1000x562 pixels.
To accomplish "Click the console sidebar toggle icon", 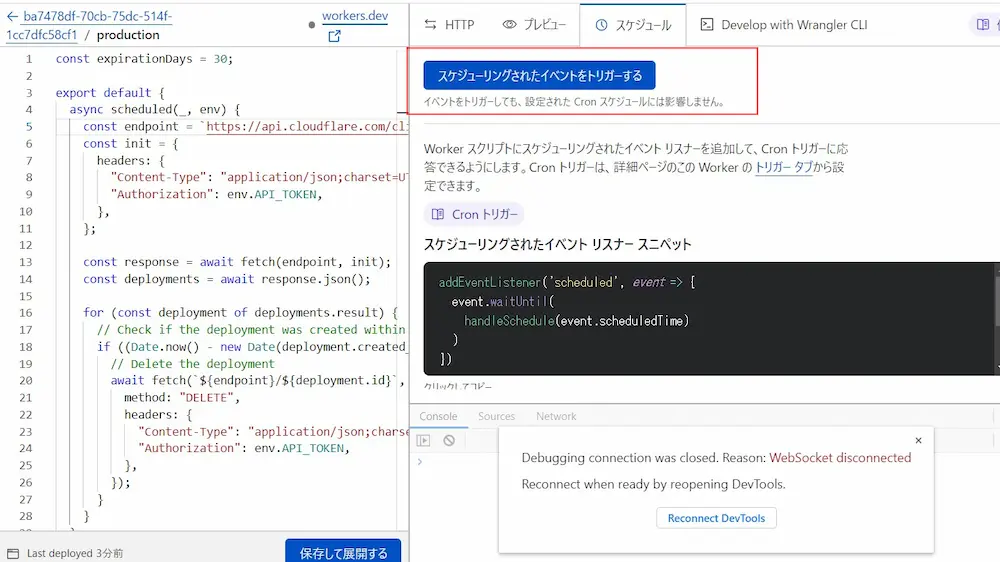I will (x=424, y=440).
